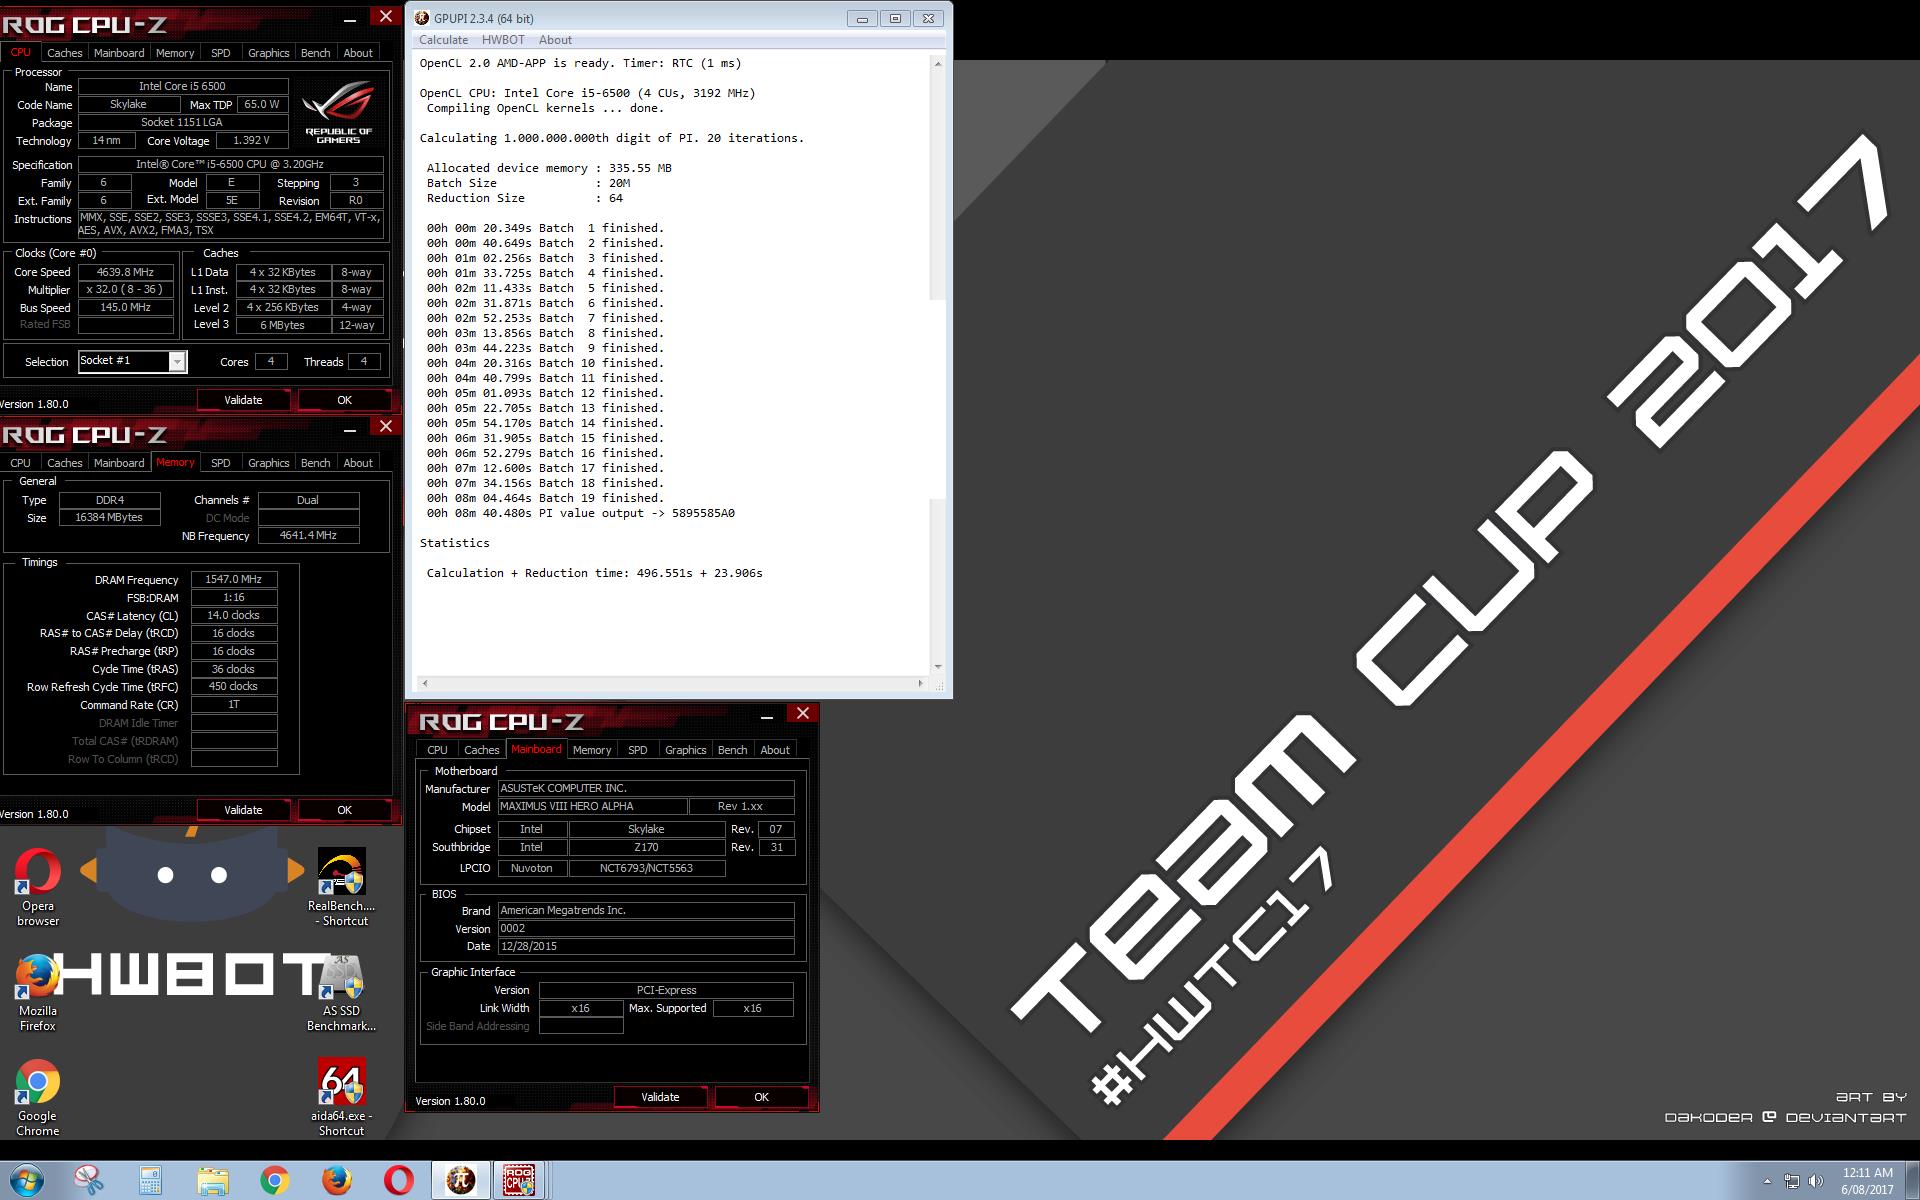Screen dimensions: 1920x1200
Task: Switch to Bench tab in top CPU-Z window
Action: pyautogui.click(x=316, y=53)
